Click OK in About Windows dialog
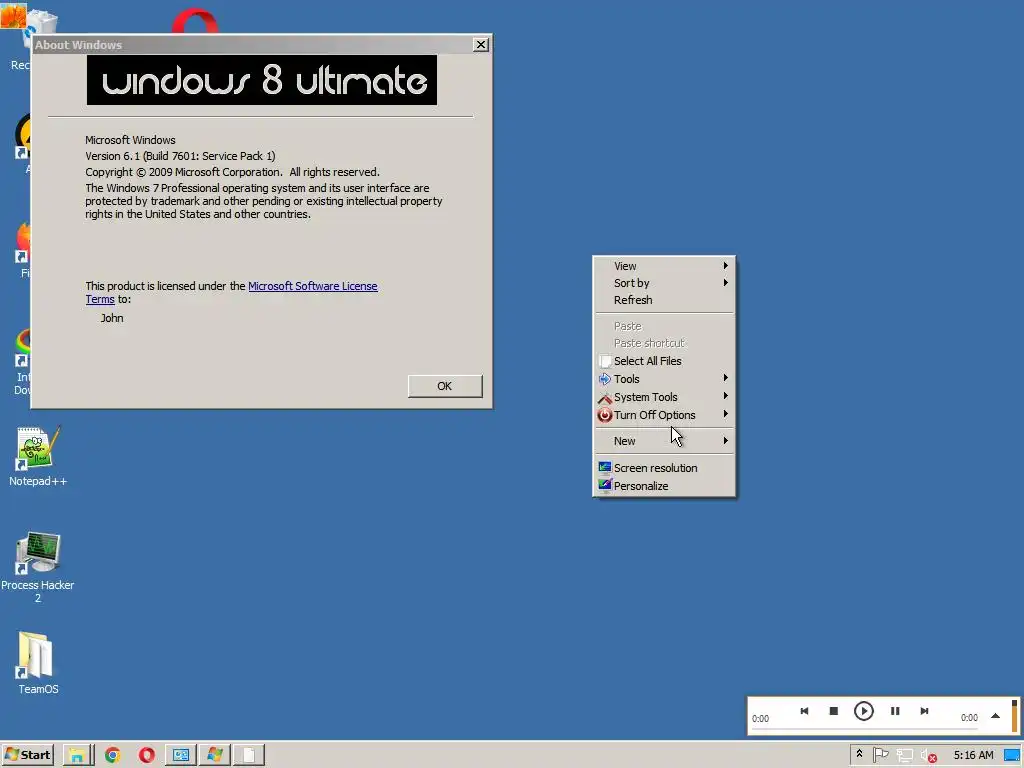This screenshot has width=1024, height=768. 445,386
